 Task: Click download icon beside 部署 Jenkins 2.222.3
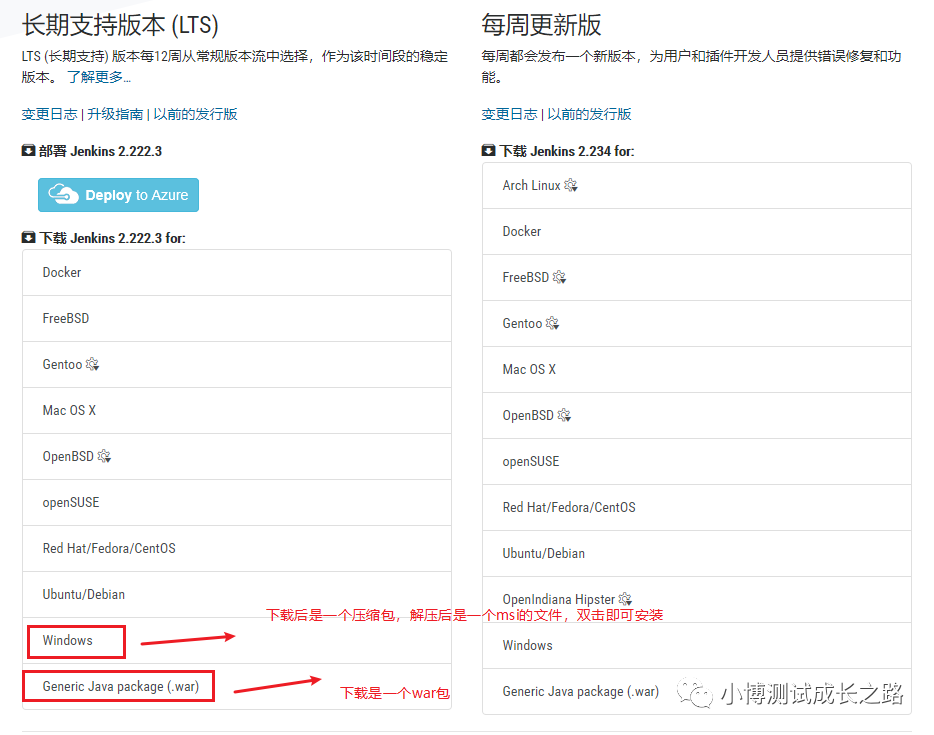[x=28, y=151]
